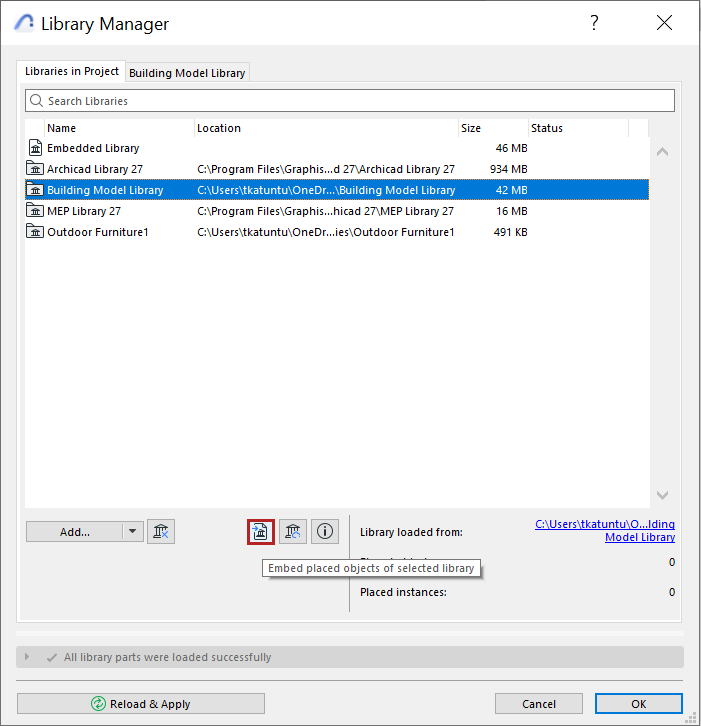Image resolution: width=701 pixels, height=726 pixels.
Task: Click the Placed instances label
Action: pyautogui.click(x=403, y=592)
